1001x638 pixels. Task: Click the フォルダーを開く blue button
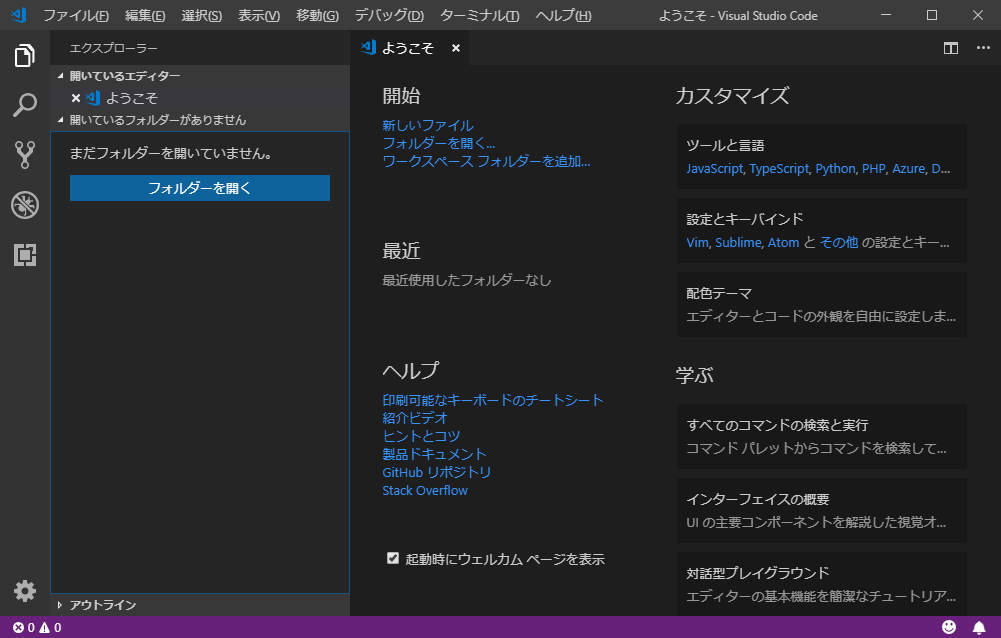(x=199, y=188)
